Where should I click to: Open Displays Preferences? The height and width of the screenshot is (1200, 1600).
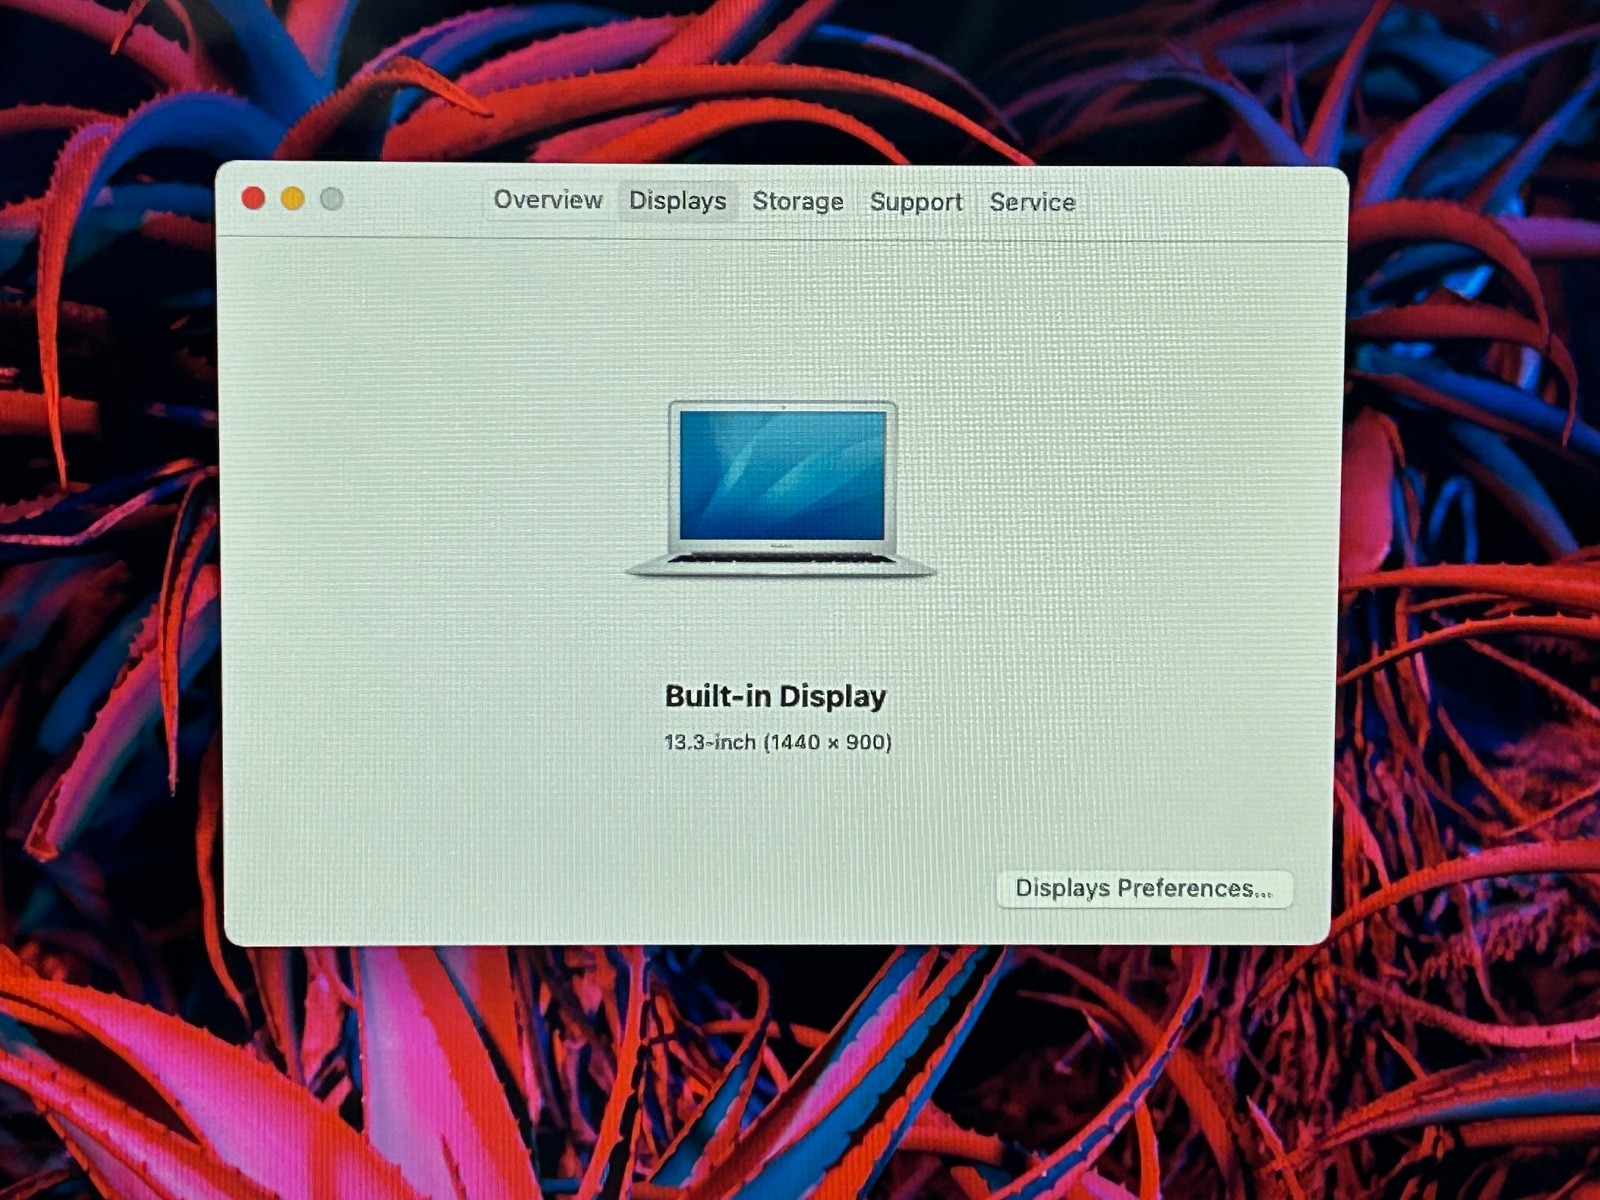1144,888
